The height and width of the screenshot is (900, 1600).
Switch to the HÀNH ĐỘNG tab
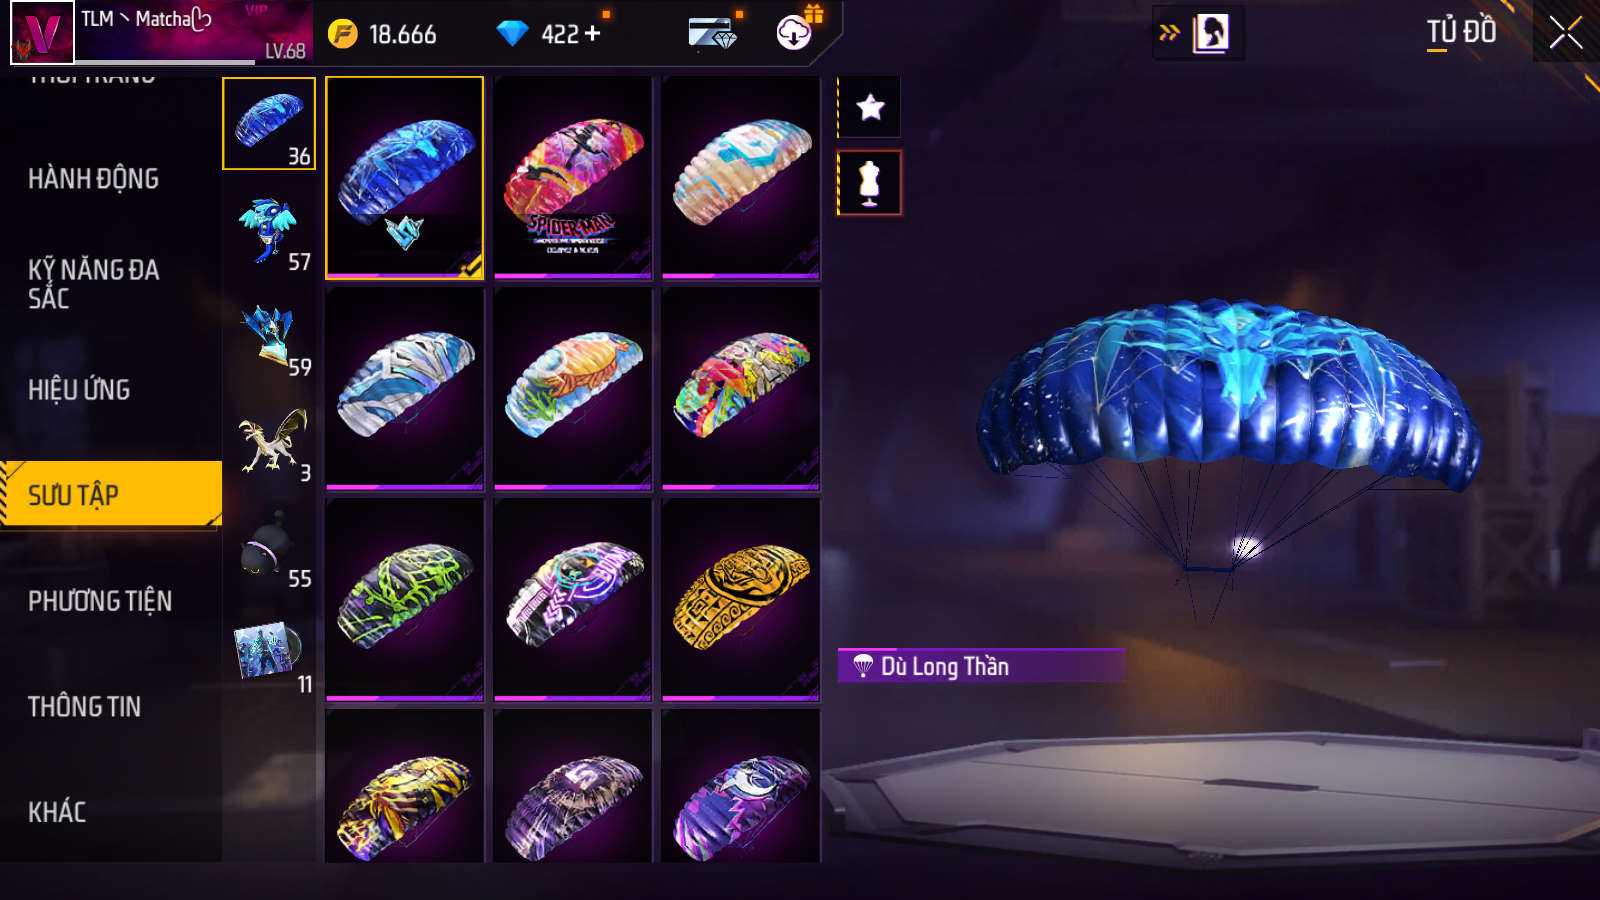click(93, 179)
